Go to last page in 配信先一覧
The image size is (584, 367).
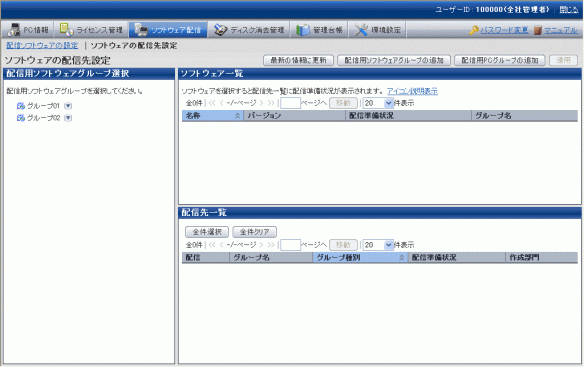271,245
